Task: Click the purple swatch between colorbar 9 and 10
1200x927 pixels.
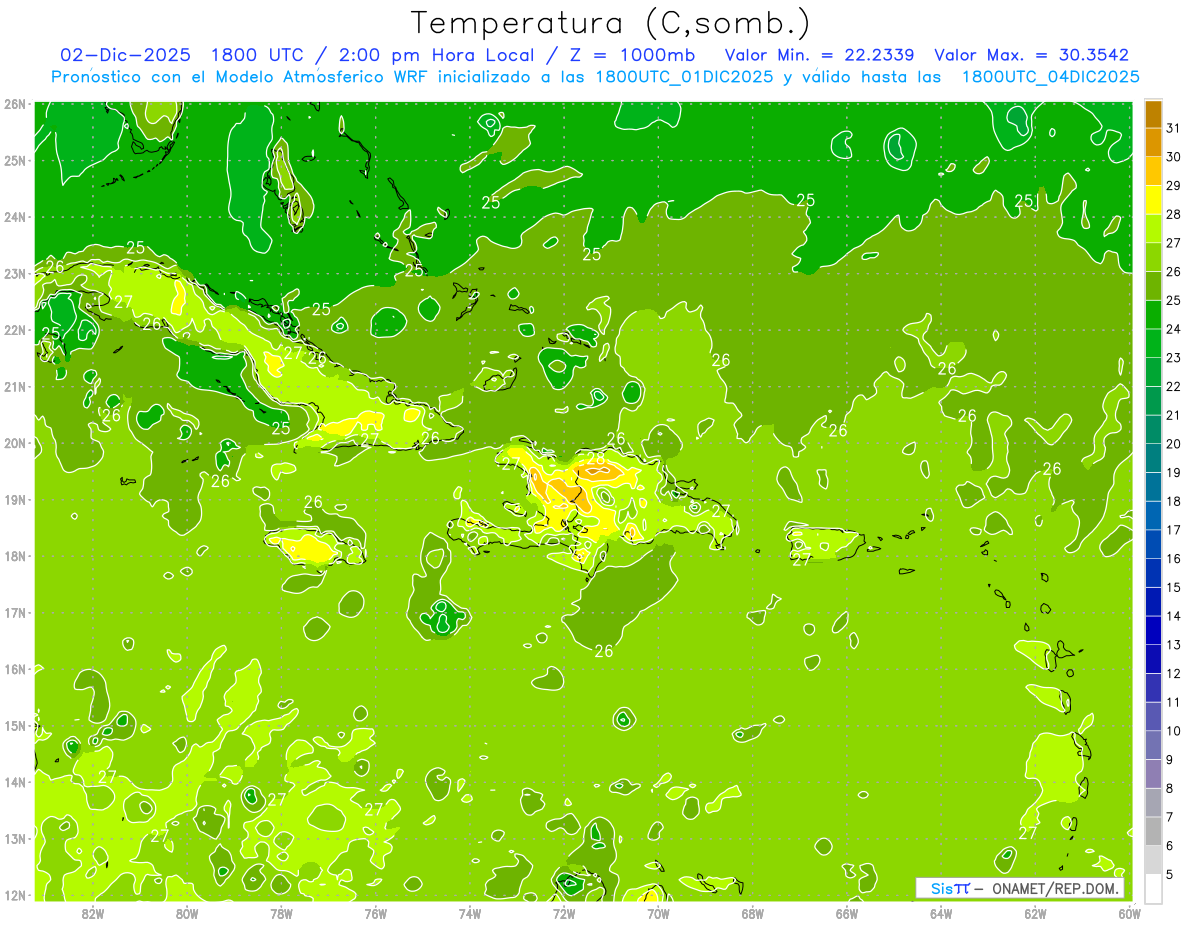Action: tap(1153, 745)
